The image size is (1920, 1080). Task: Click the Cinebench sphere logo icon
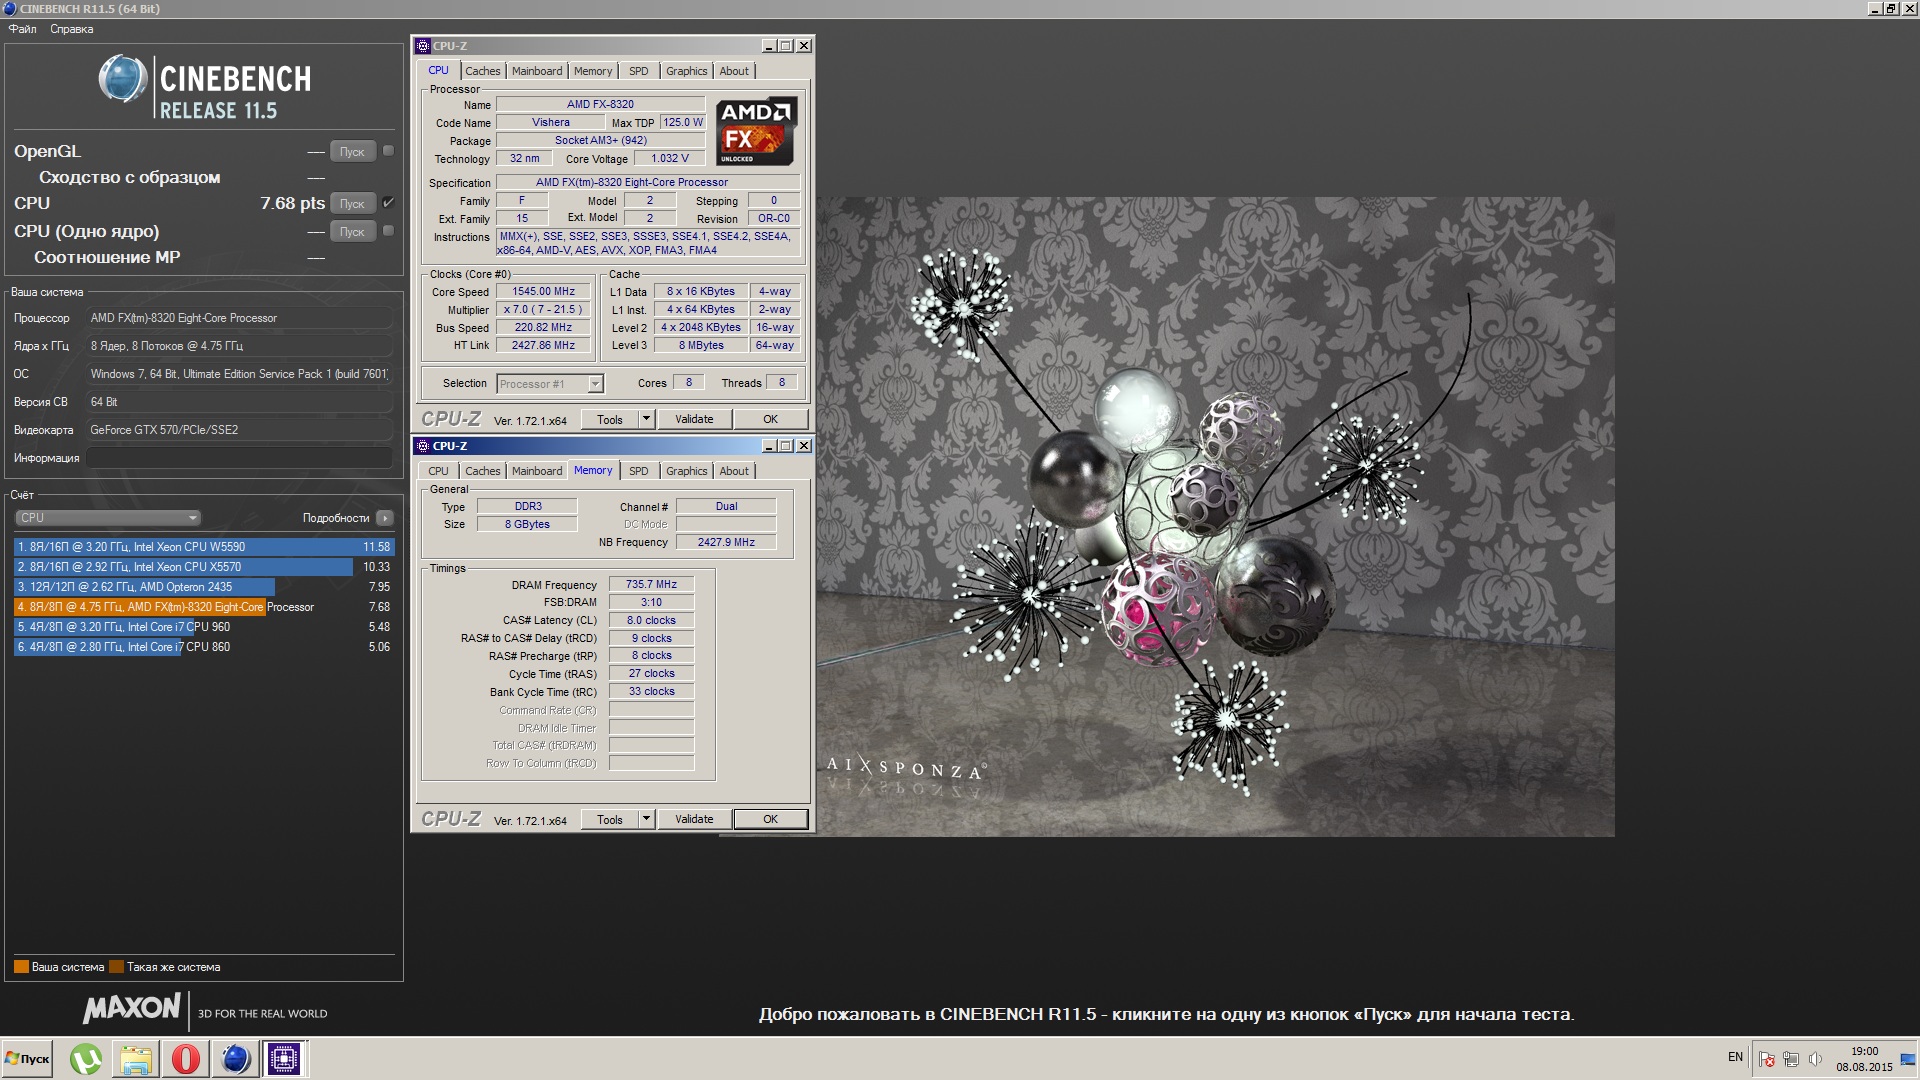pos(123,79)
